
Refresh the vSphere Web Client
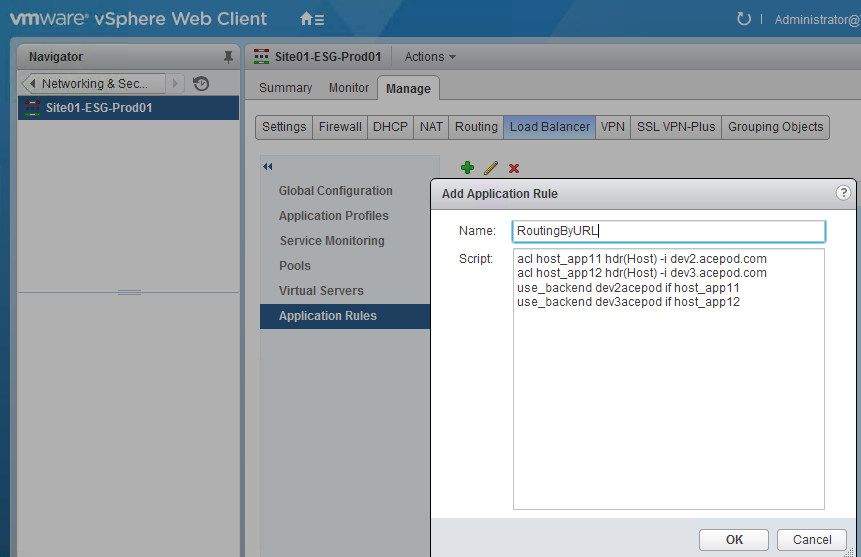pyautogui.click(x=743, y=19)
